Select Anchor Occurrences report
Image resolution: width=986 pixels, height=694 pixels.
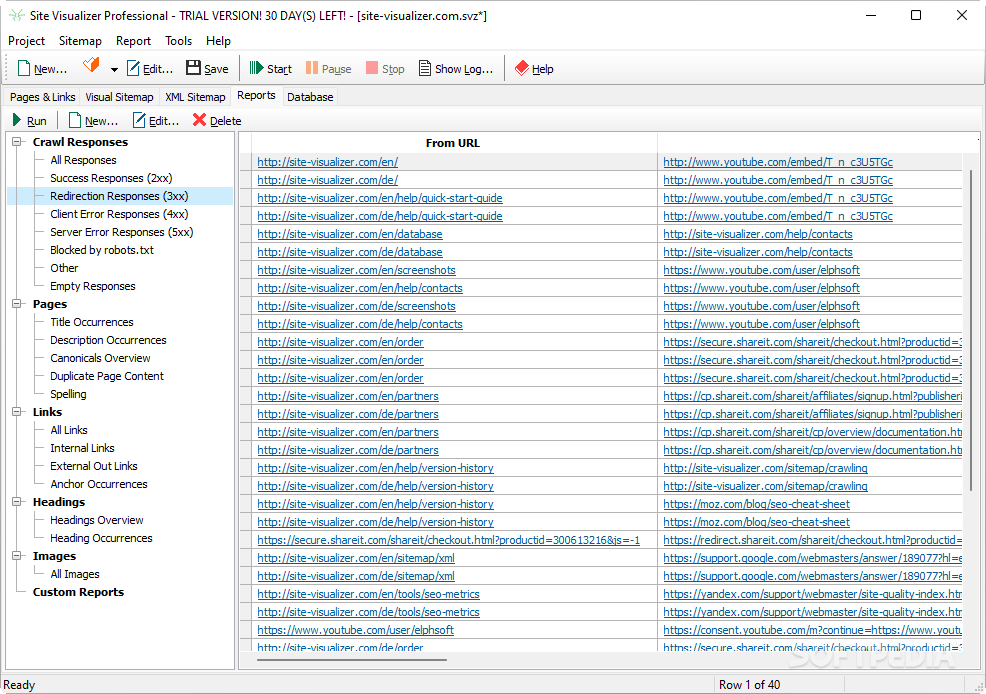[99, 485]
